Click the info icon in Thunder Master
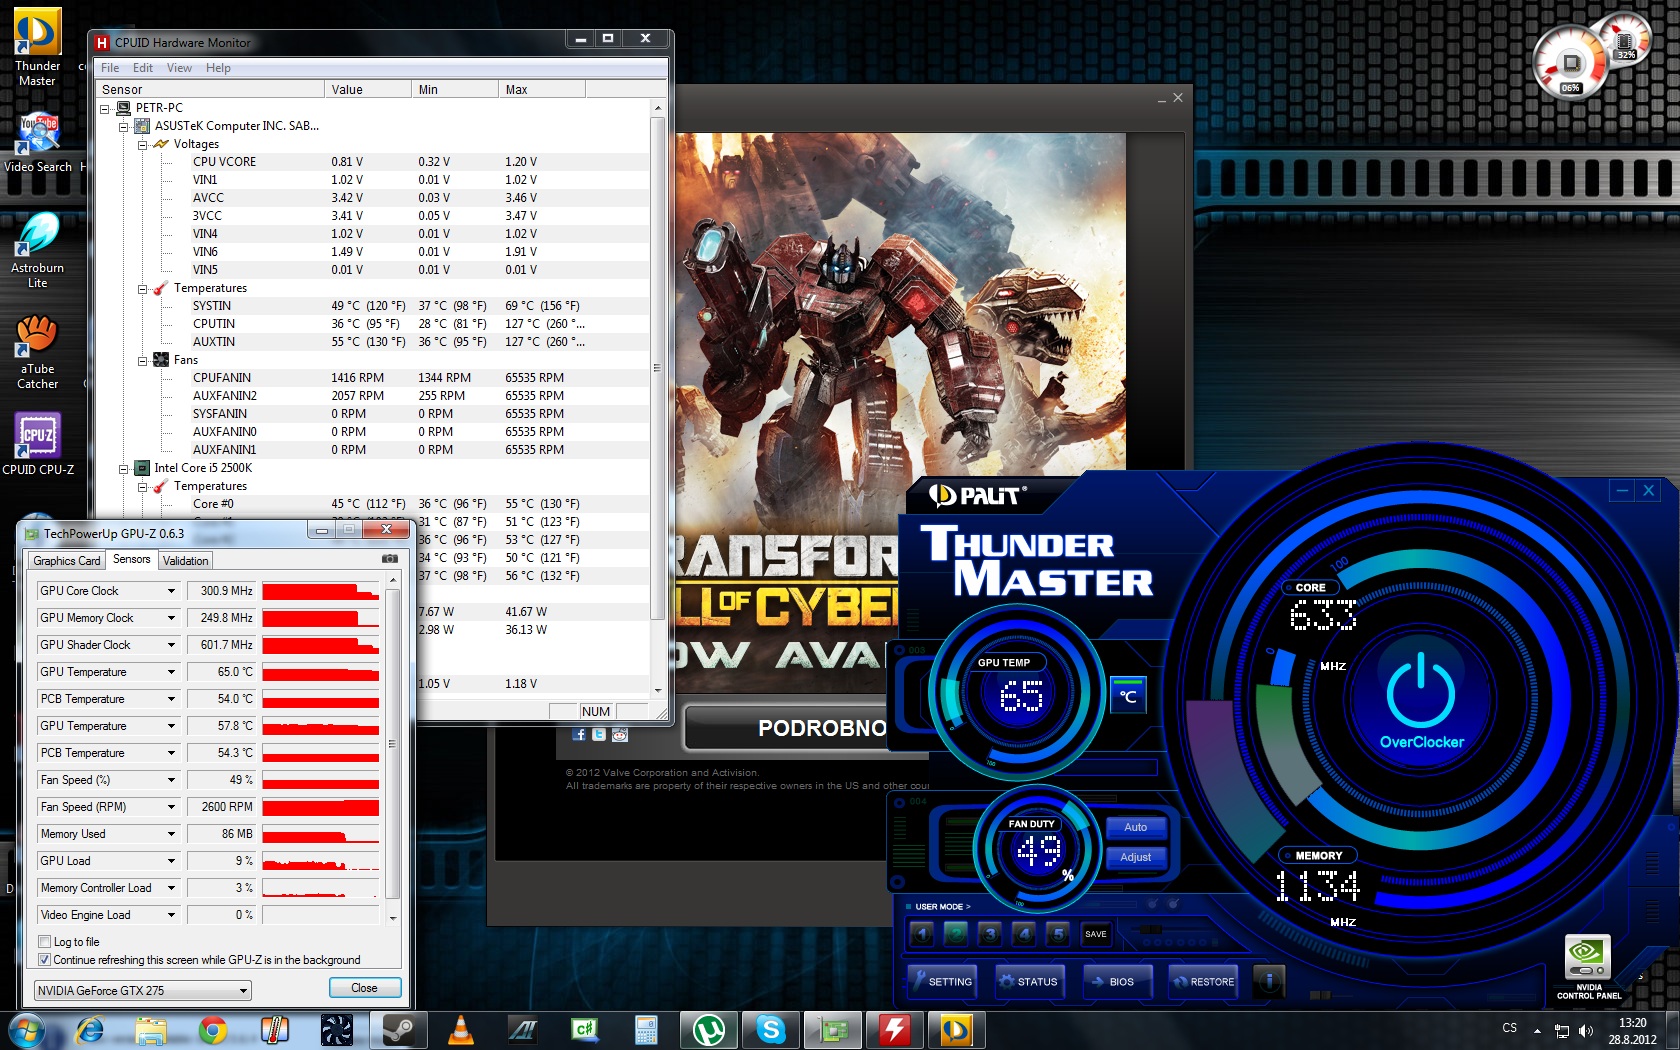Image resolution: width=1680 pixels, height=1050 pixels. 1268,981
